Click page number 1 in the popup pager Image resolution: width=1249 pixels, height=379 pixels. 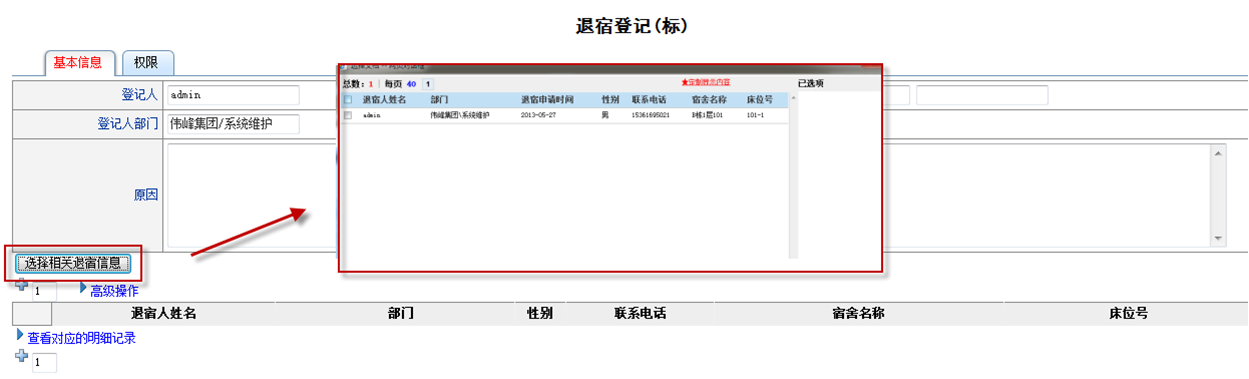[428, 84]
